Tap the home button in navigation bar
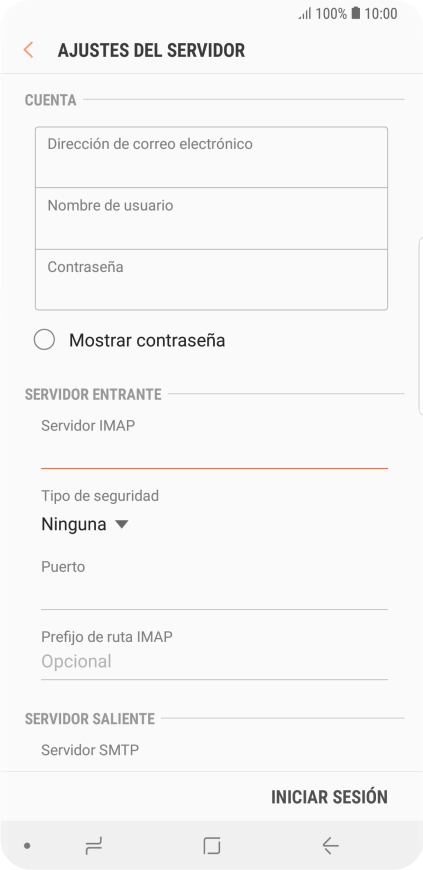Screen dimensions: 423x870 pyautogui.click(x=212, y=846)
